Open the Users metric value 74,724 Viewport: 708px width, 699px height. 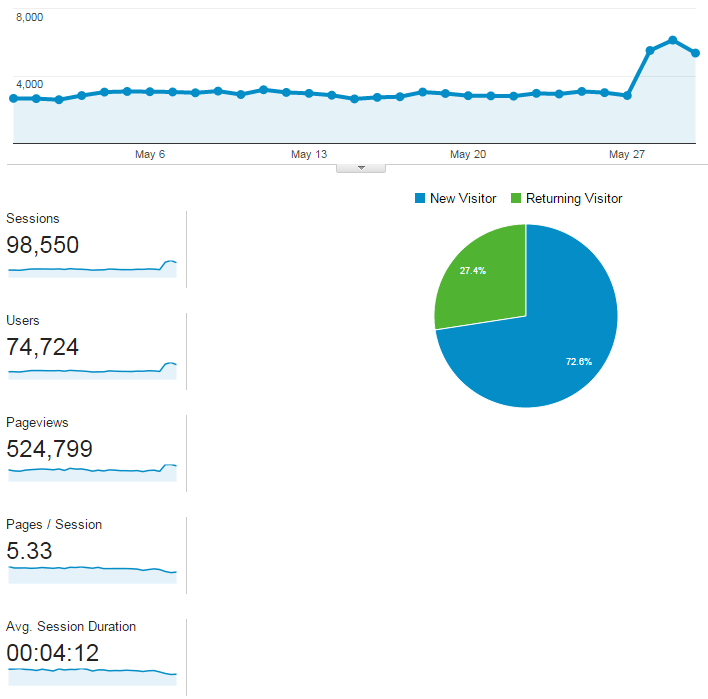pos(43,348)
